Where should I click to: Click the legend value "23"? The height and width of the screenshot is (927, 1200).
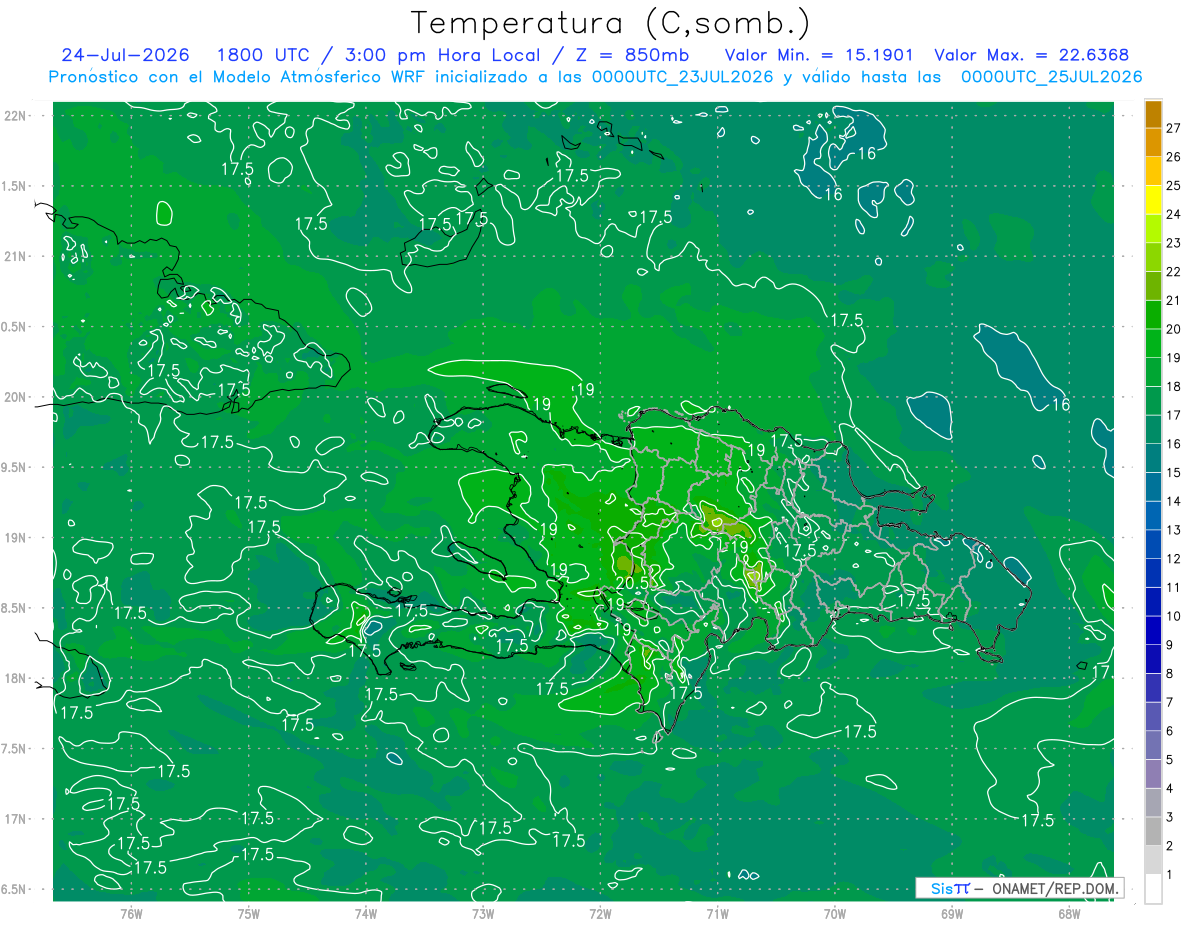click(x=1174, y=243)
